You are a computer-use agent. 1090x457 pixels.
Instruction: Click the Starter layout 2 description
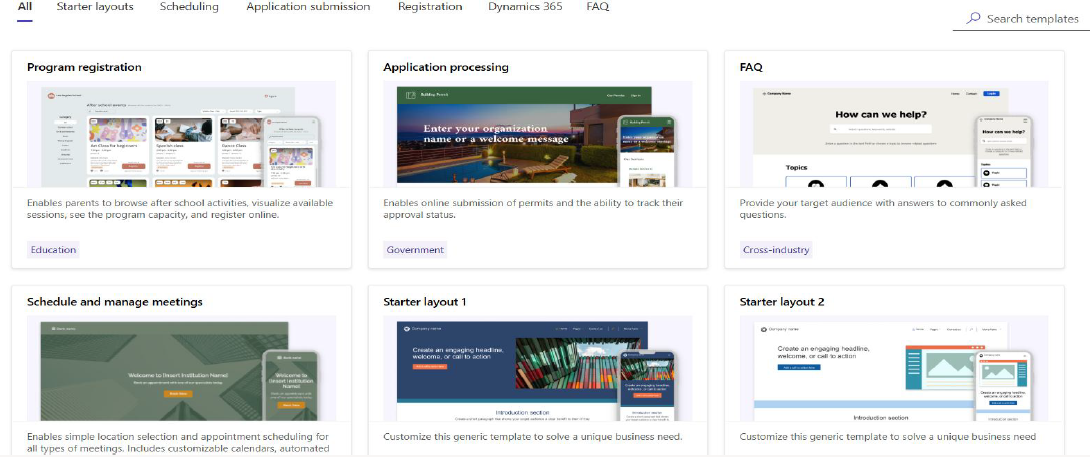tap(888, 437)
